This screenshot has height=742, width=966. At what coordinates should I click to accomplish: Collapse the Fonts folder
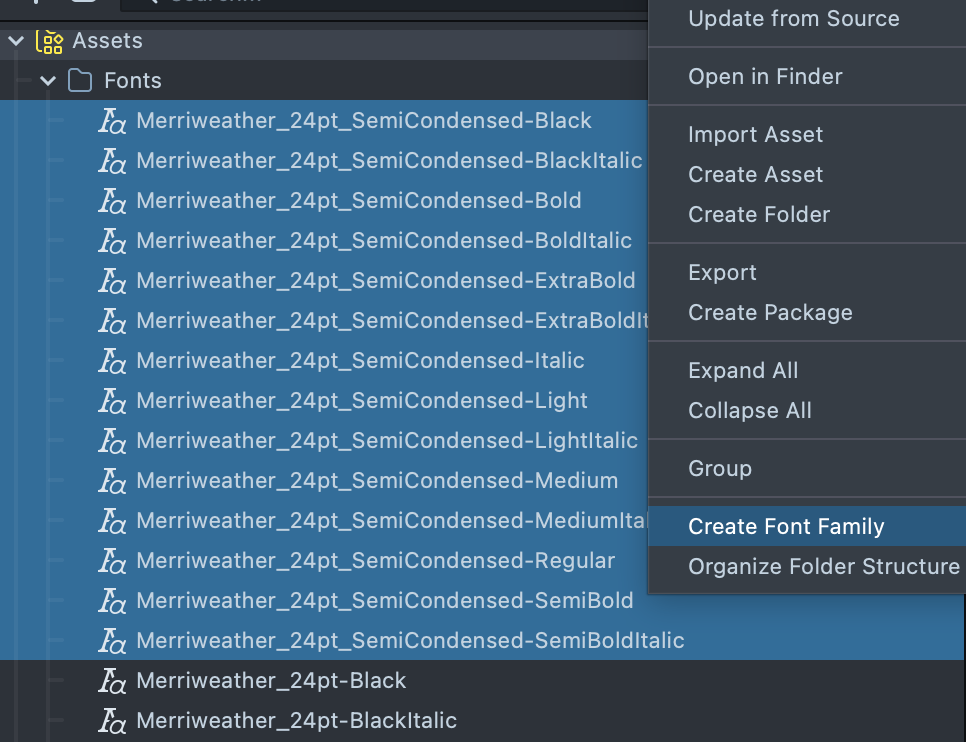pyautogui.click(x=47, y=81)
